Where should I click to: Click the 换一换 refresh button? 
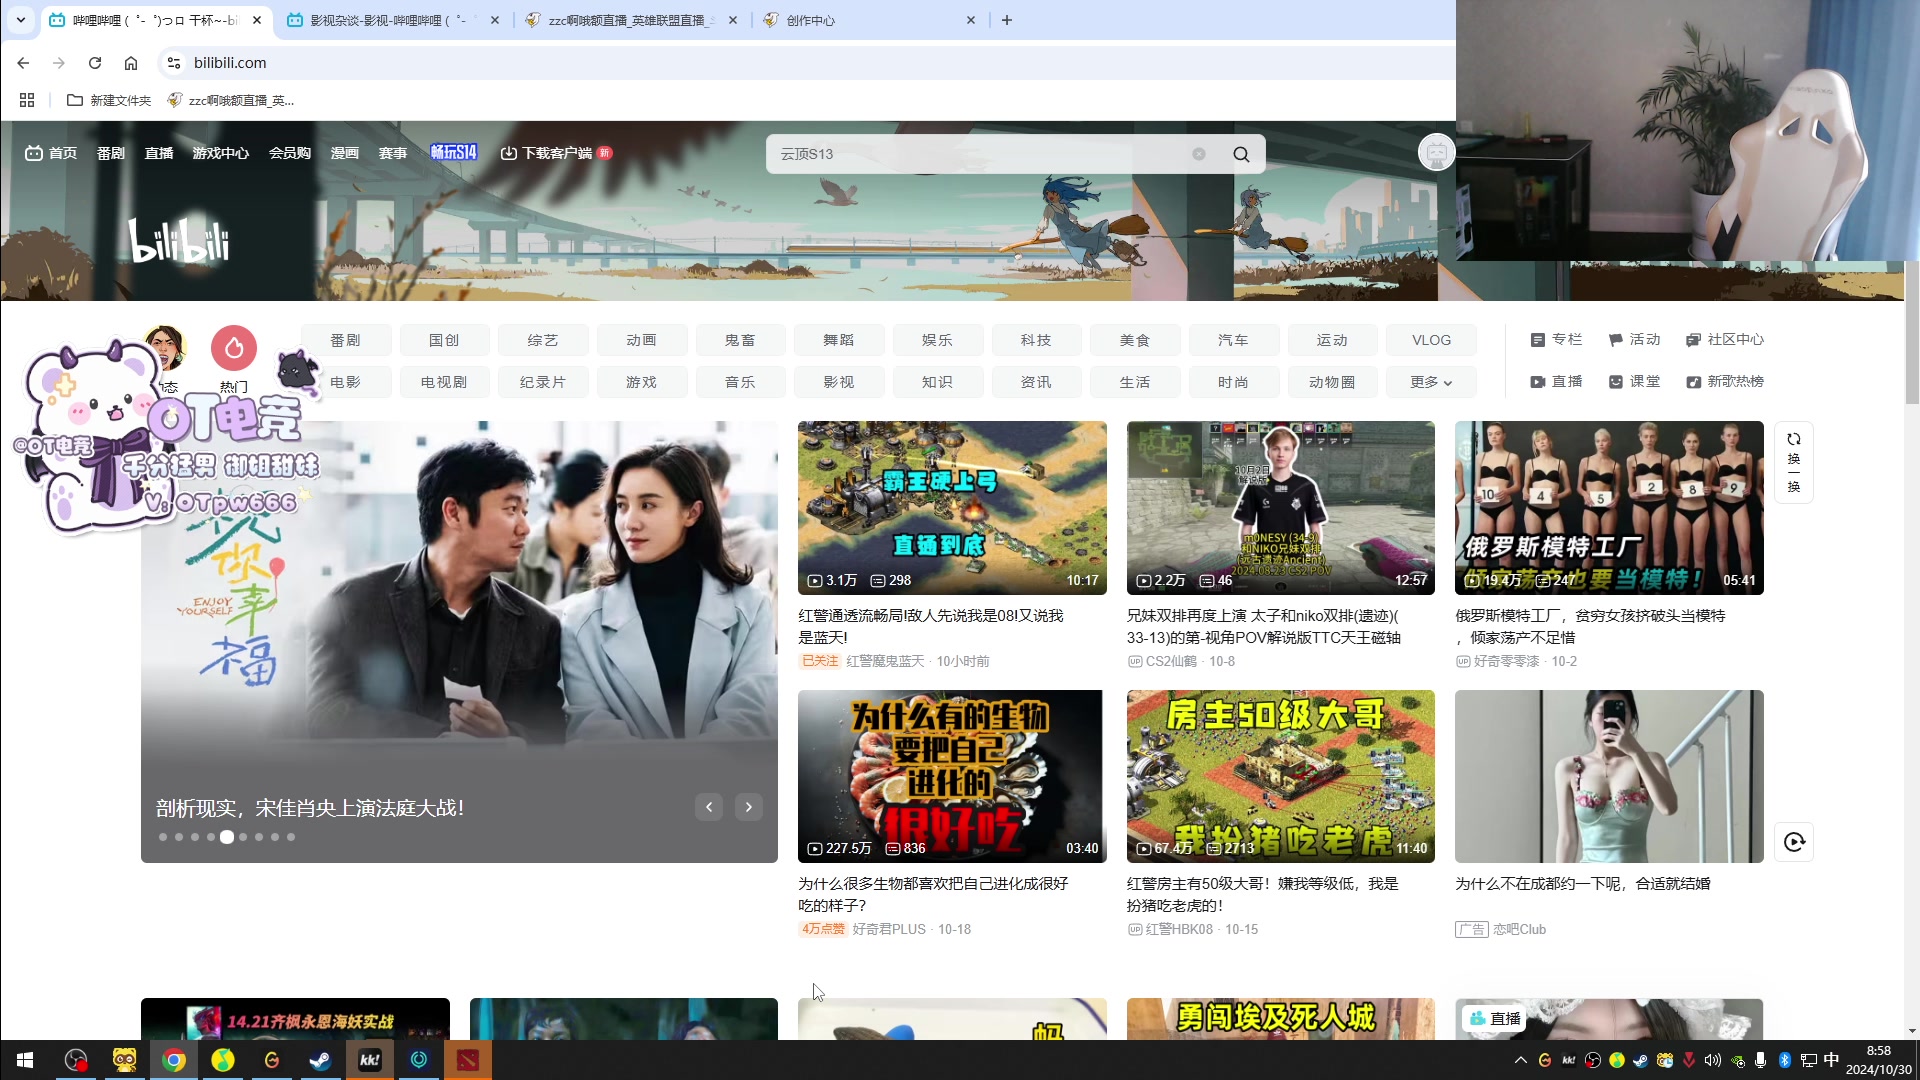[1794, 463]
